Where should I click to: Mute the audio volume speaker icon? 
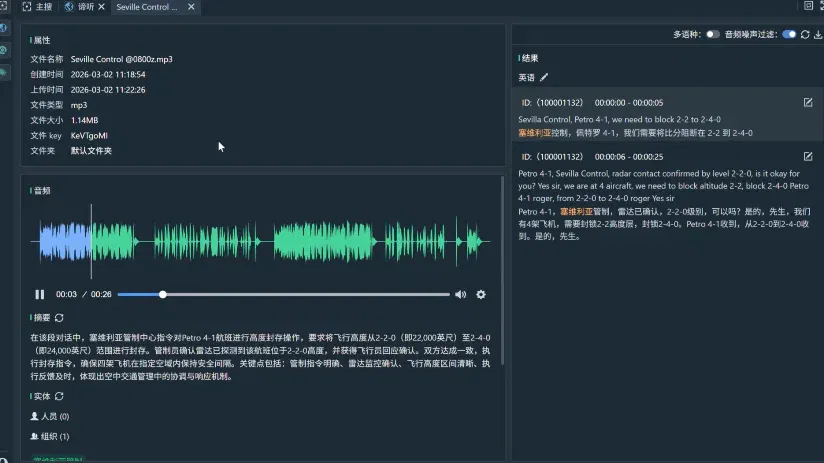[x=460, y=294]
